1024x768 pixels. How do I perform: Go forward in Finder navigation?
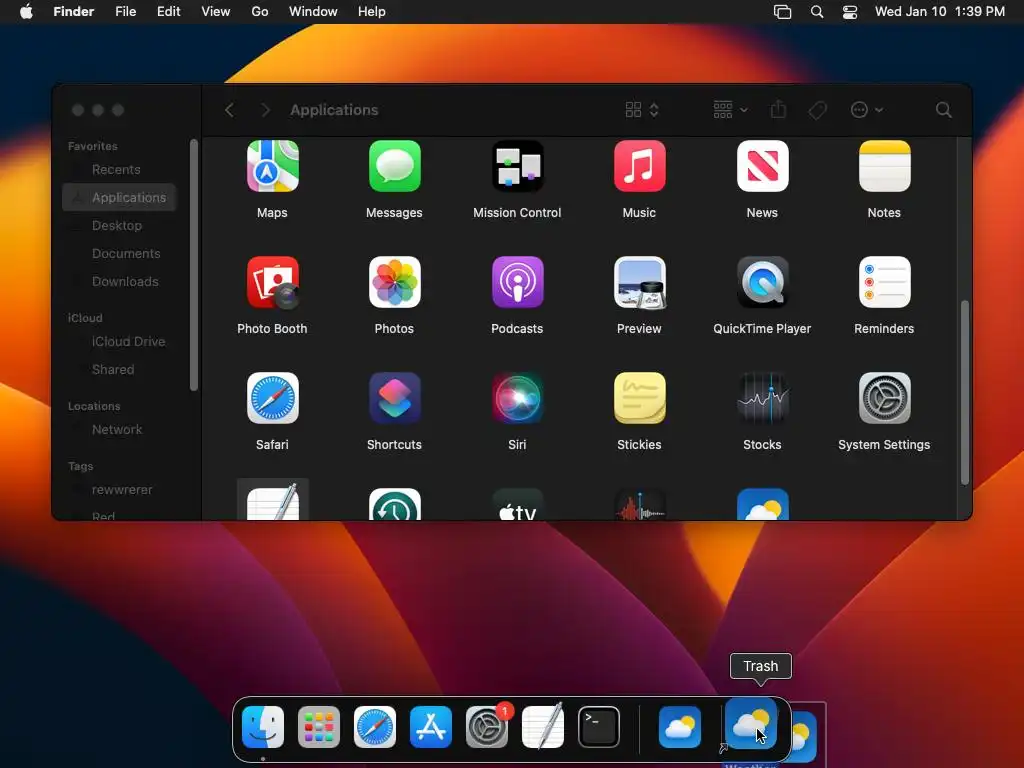click(x=265, y=110)
